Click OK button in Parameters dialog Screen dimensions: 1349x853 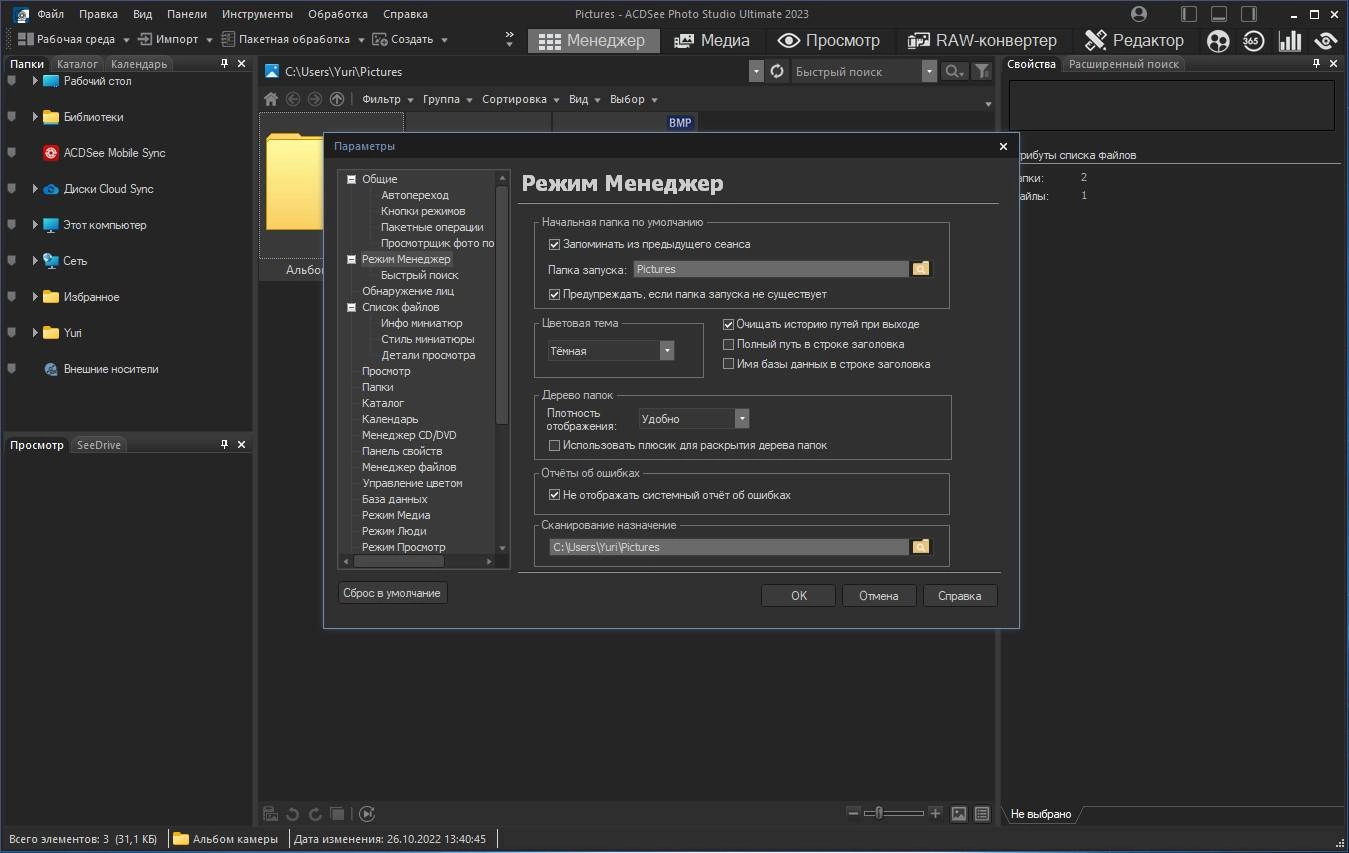click(798, 595)
